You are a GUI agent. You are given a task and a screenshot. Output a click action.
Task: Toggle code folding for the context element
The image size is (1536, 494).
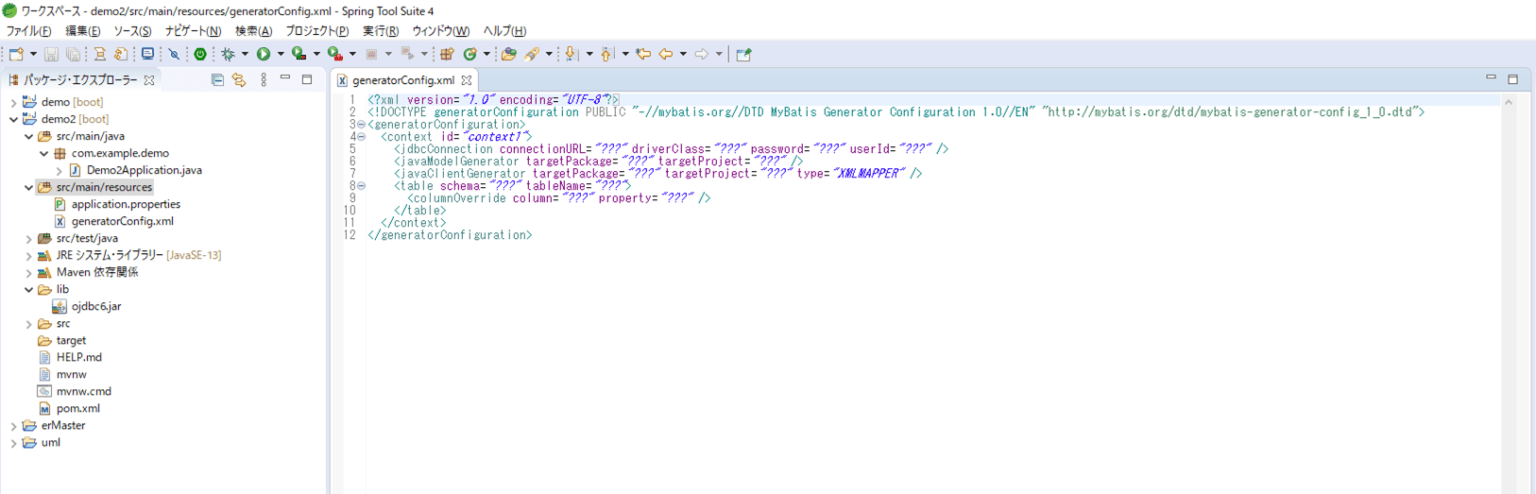[361, 136]
